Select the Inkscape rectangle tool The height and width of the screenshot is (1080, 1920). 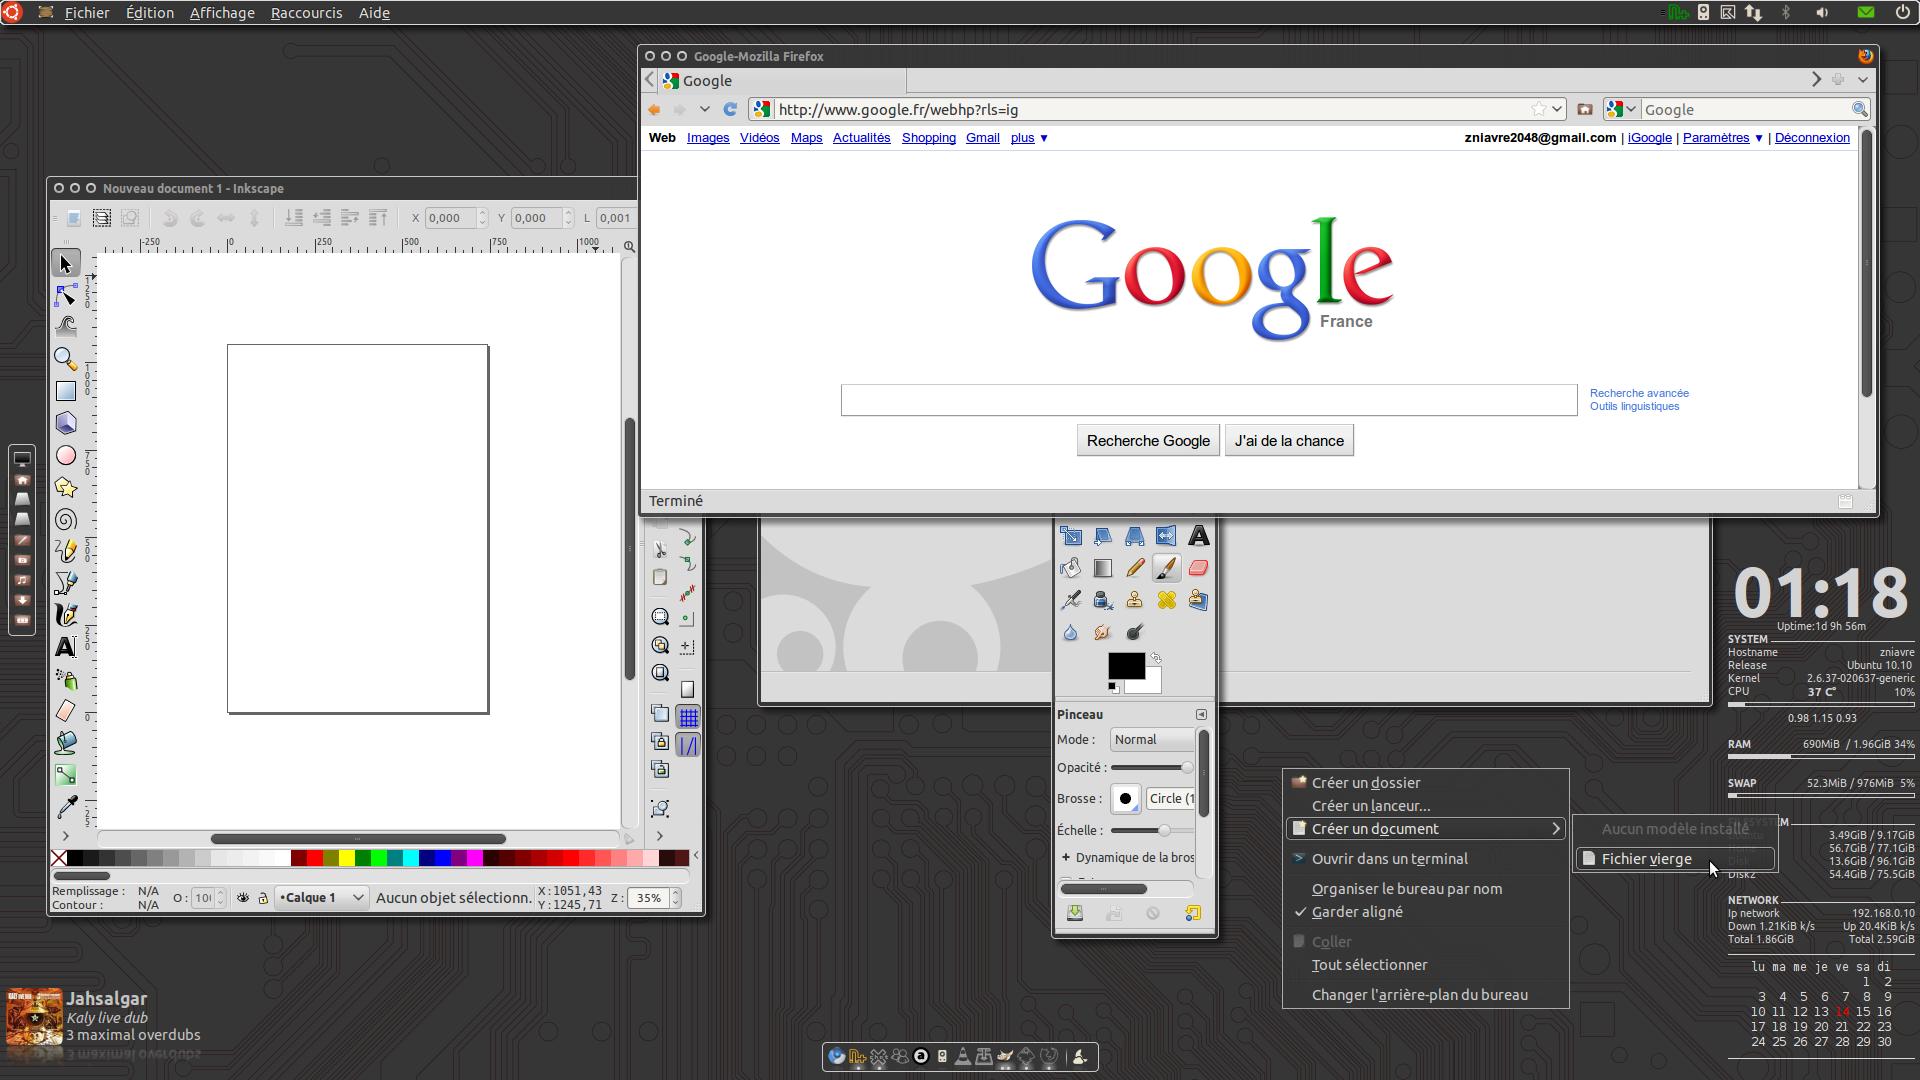[x=66, y=391]
